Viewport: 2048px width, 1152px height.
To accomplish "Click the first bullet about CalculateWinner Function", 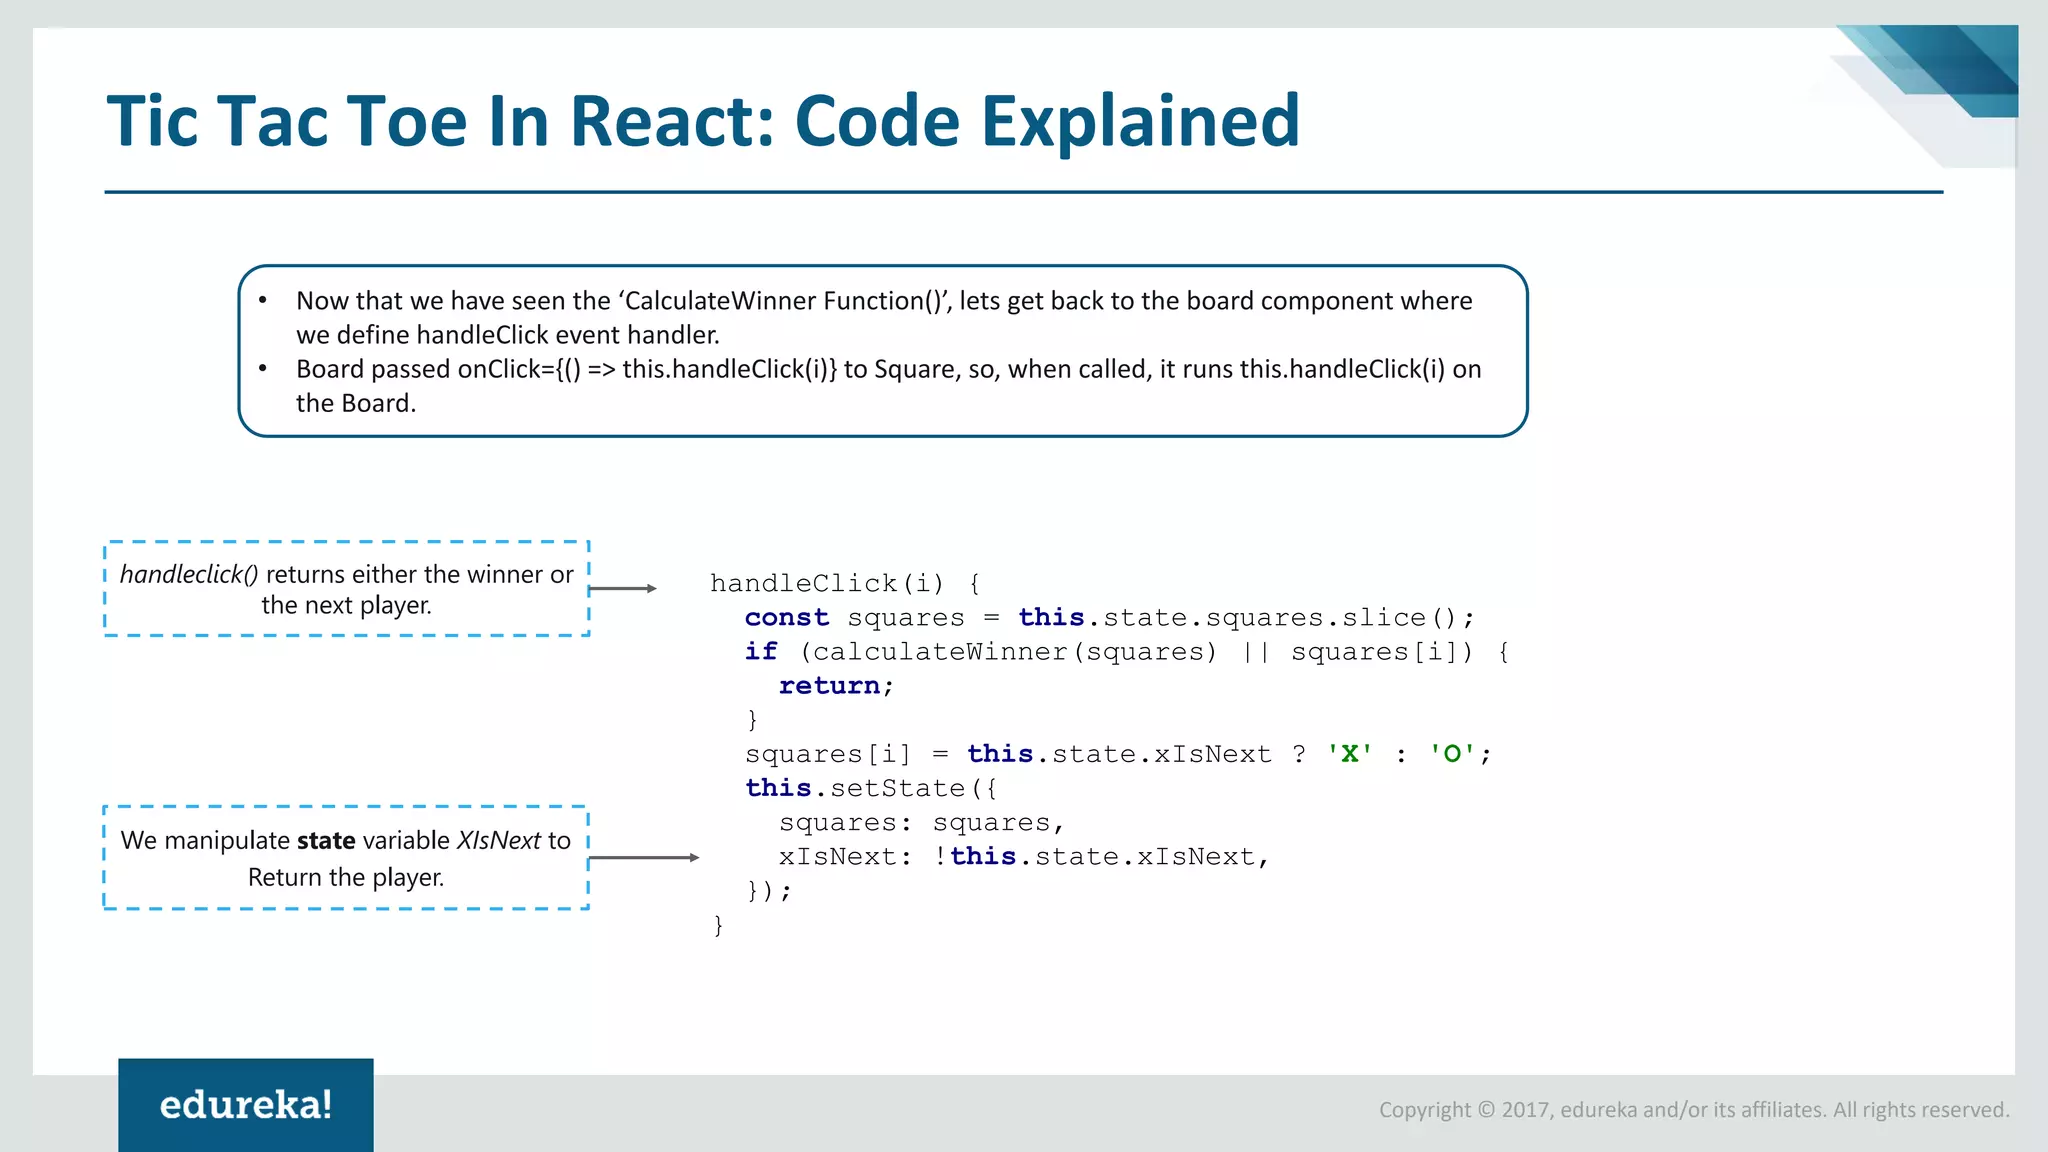I will [883, 317].
